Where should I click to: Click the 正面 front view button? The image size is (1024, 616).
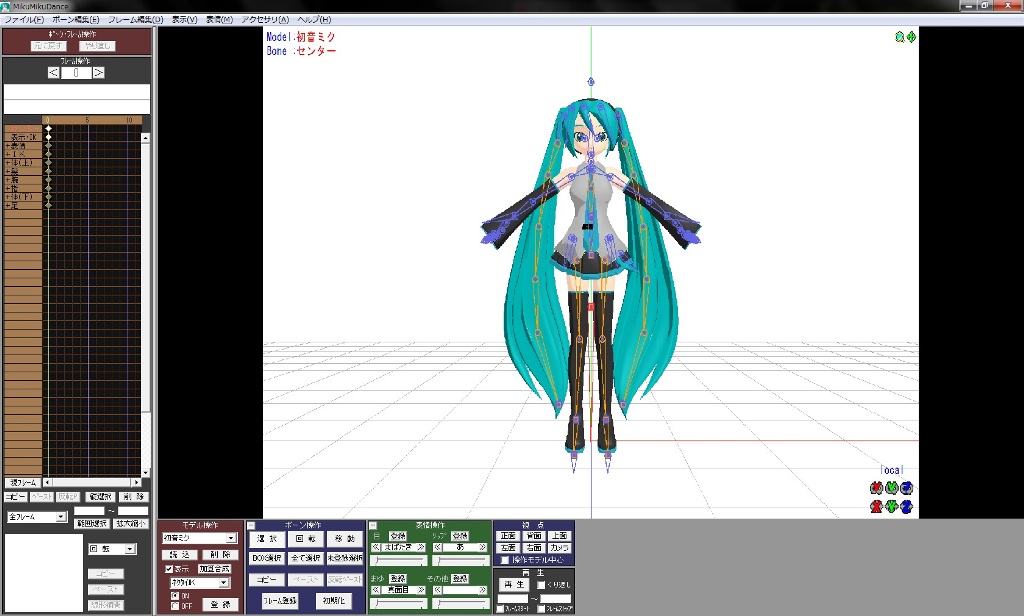click(507, 536)
